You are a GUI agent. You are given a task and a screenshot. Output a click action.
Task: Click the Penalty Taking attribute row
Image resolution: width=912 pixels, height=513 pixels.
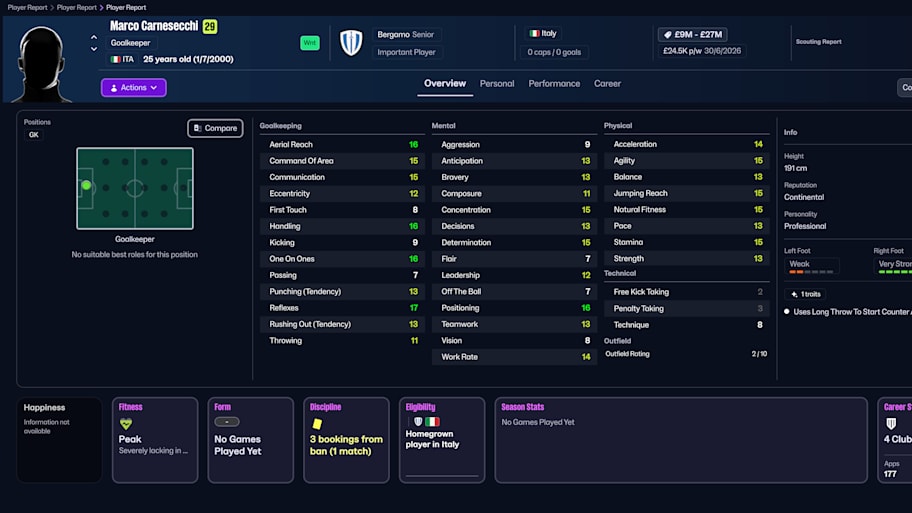point(686,308)
